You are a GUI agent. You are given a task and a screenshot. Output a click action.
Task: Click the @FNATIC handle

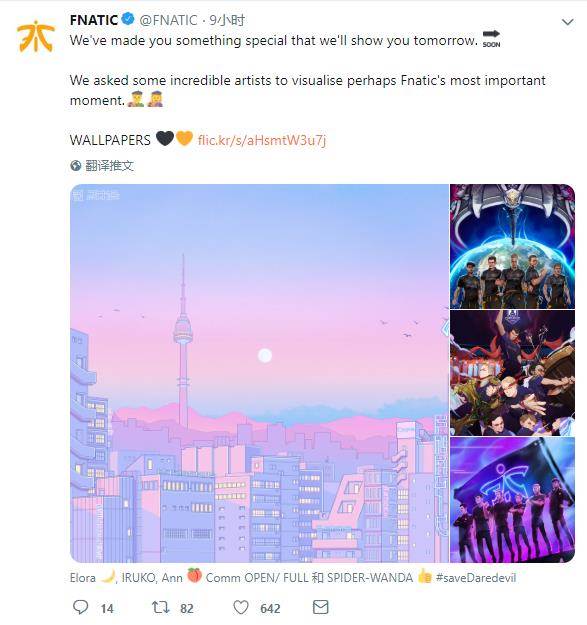pos(168,20)
